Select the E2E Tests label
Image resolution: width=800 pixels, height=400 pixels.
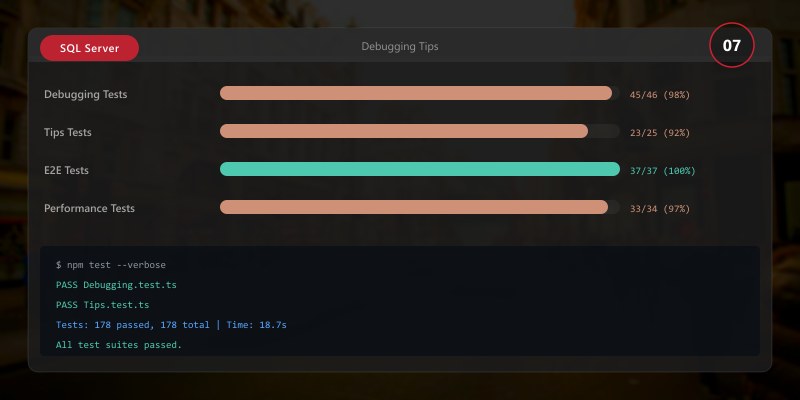point(66,170)
